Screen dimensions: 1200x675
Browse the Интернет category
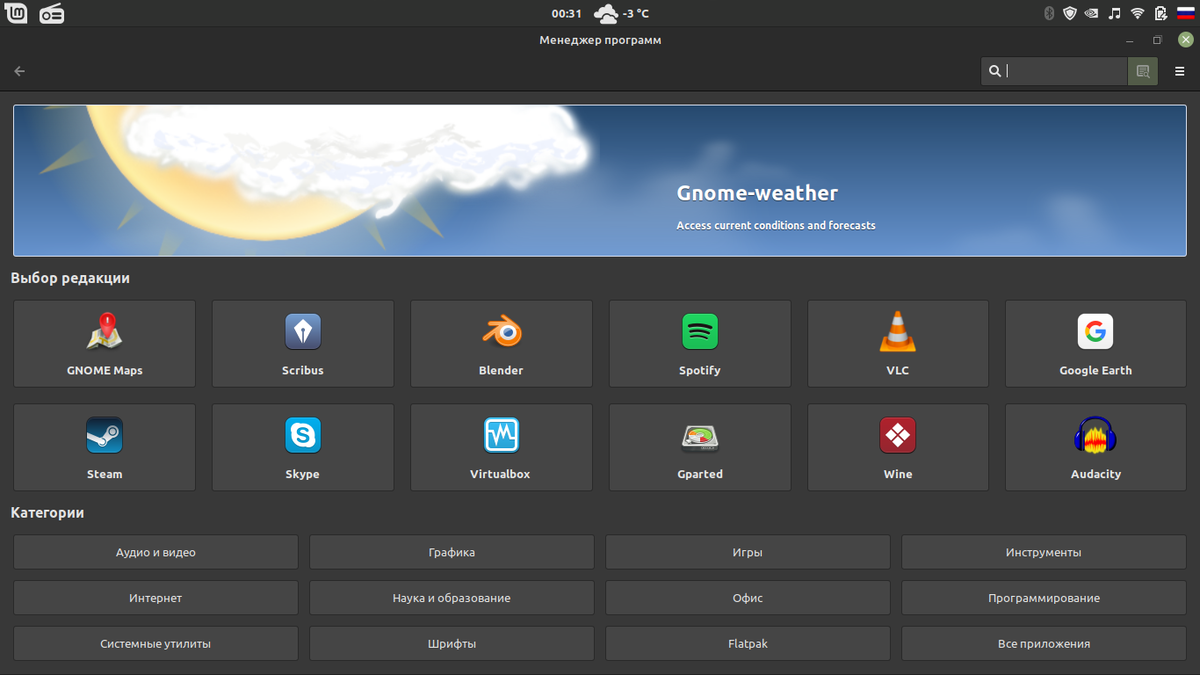click(x=155, y=598)
